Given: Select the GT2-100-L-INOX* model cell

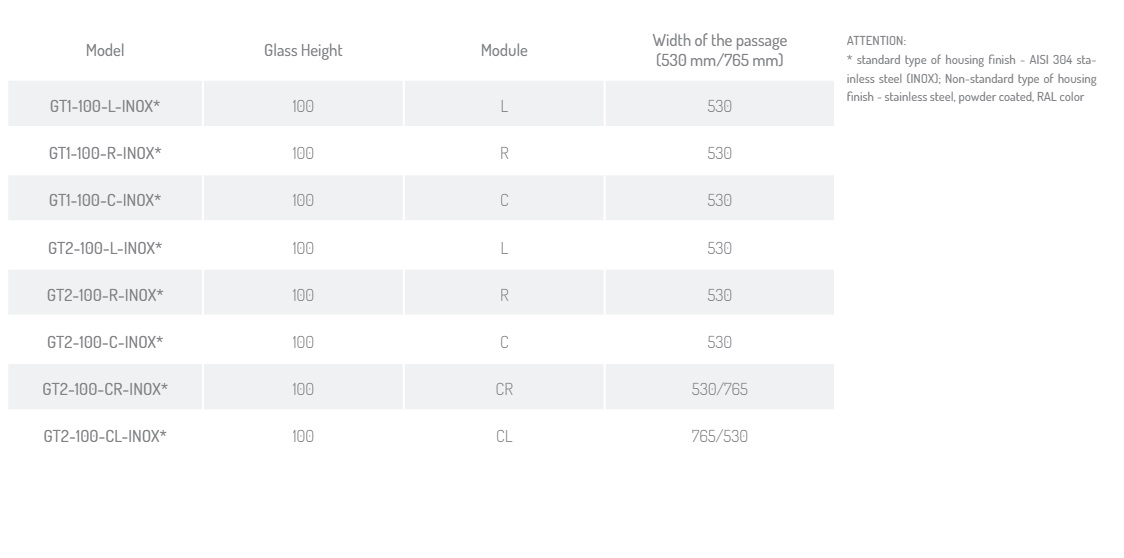Looking at the screenshot, I should (x=105, y=245).
